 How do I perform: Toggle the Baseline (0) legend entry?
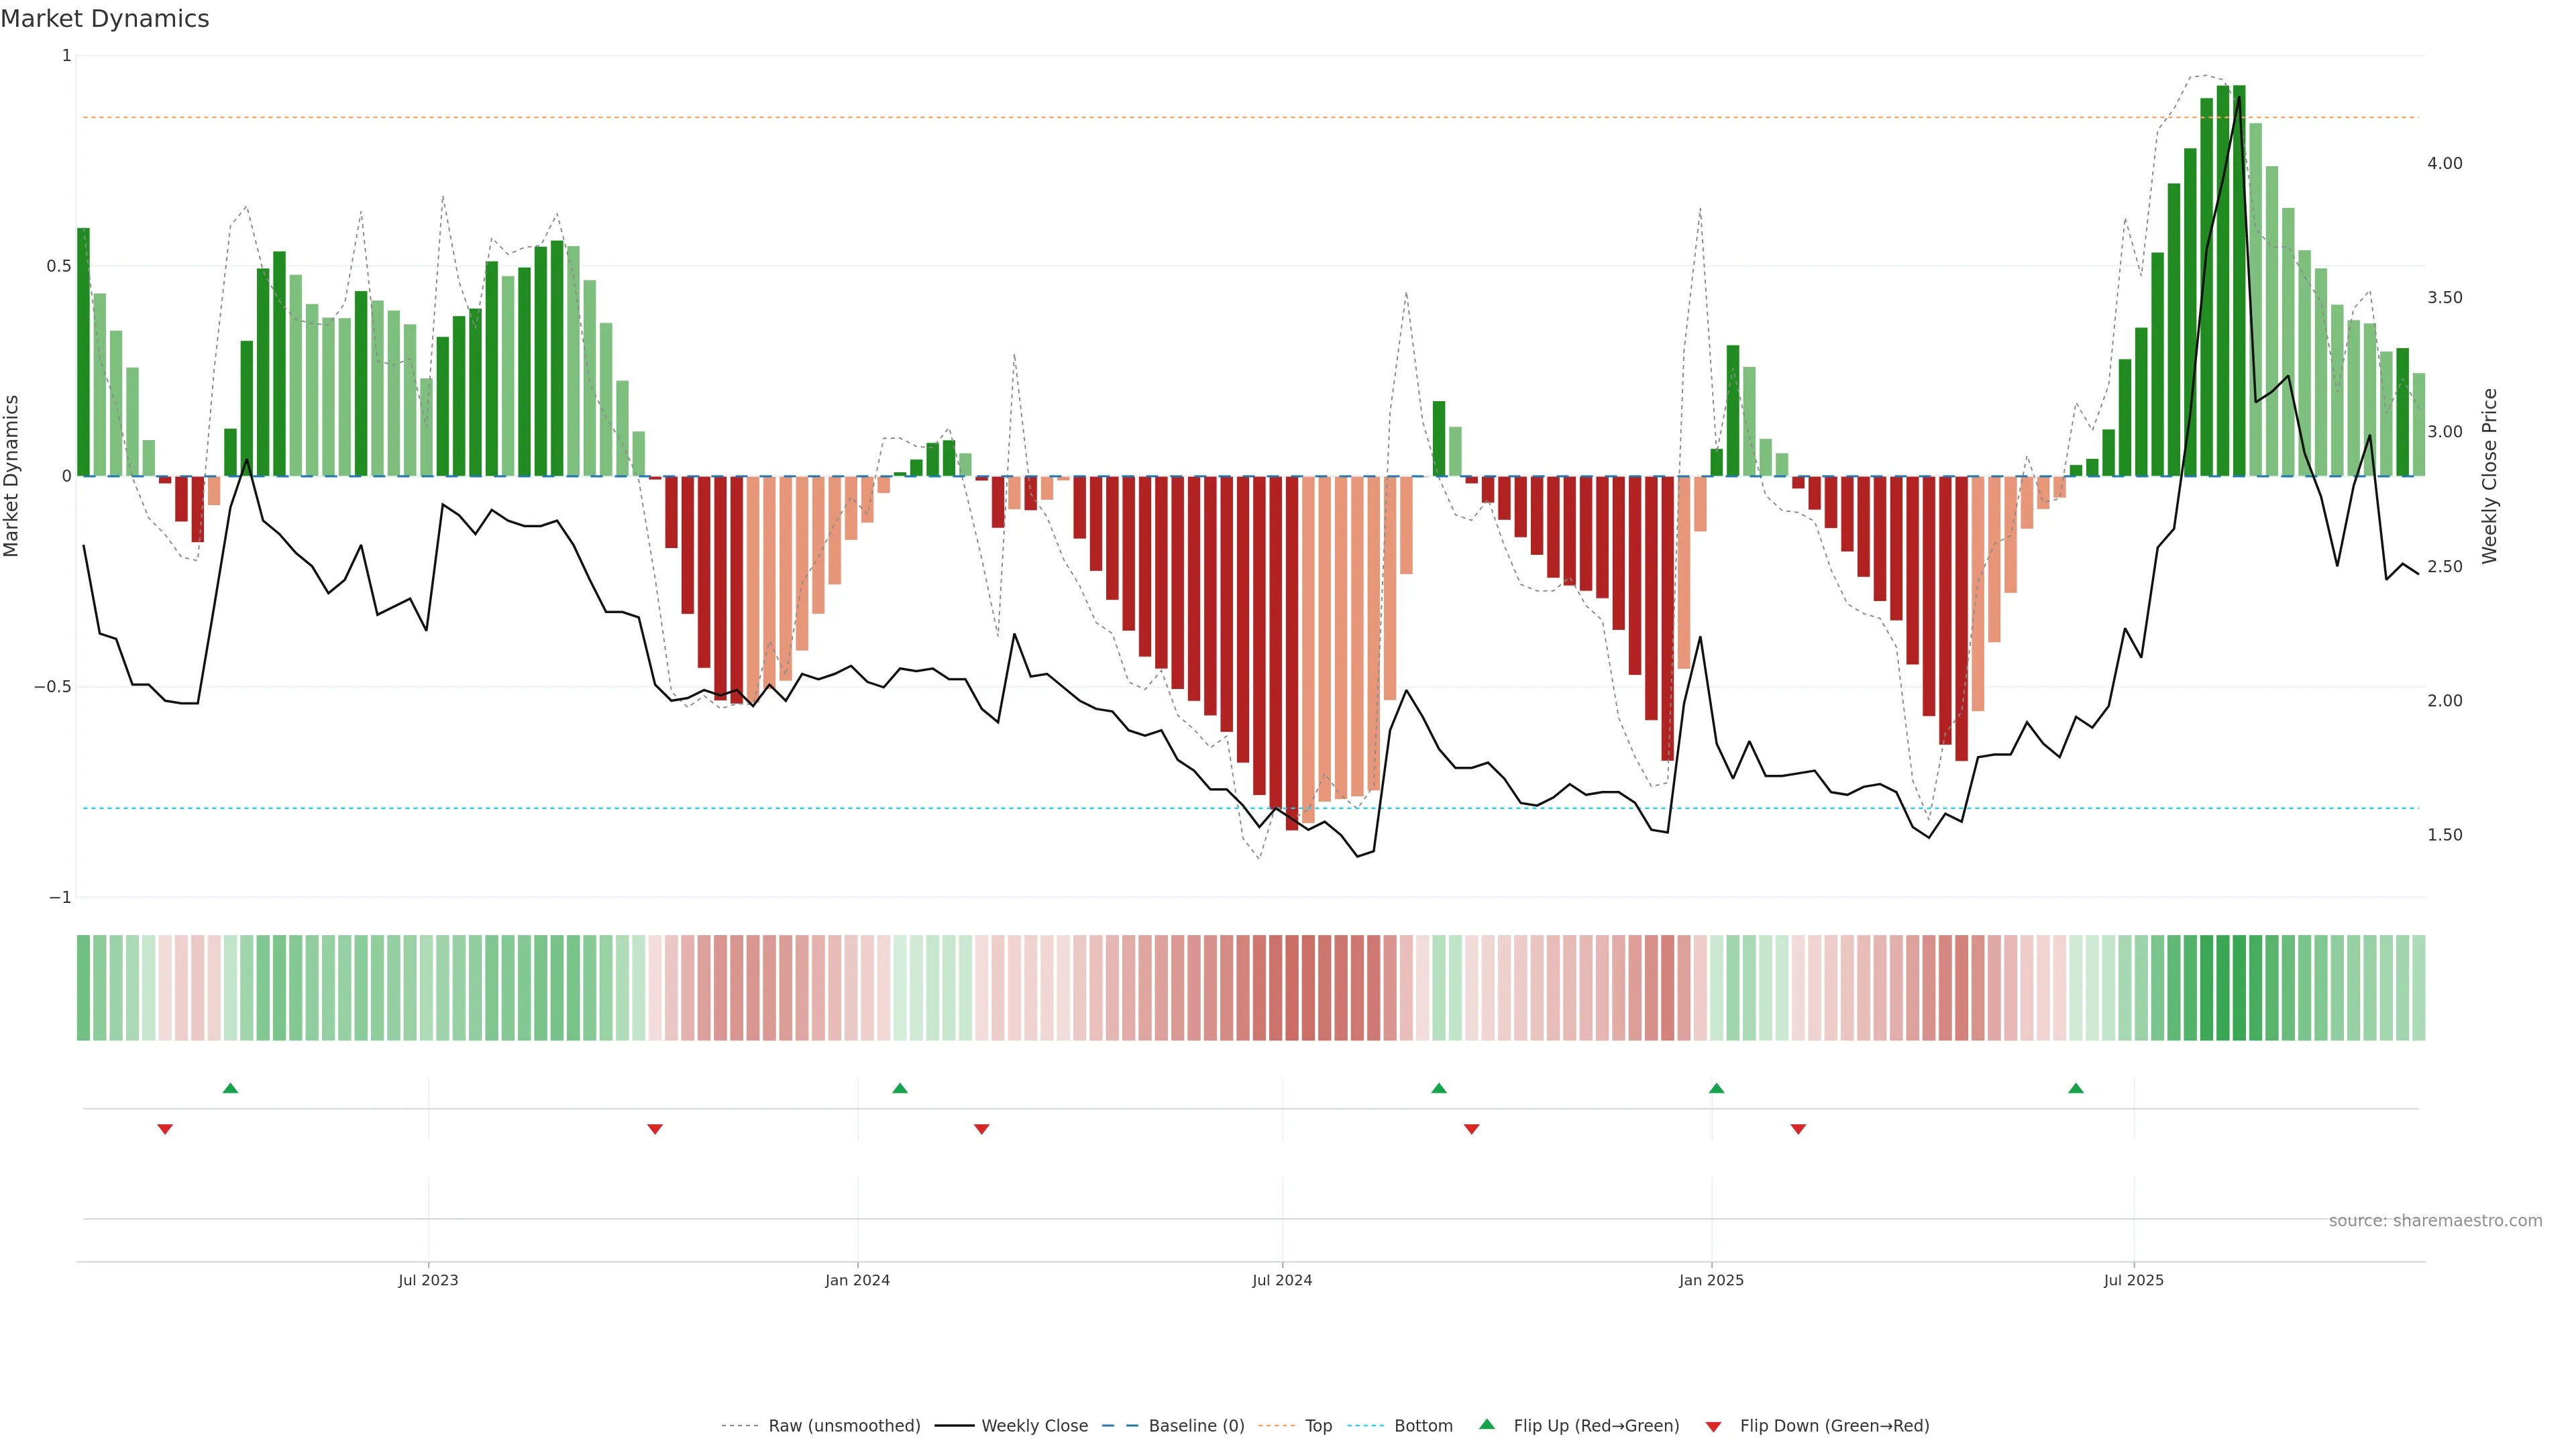coord(1196,1426)
